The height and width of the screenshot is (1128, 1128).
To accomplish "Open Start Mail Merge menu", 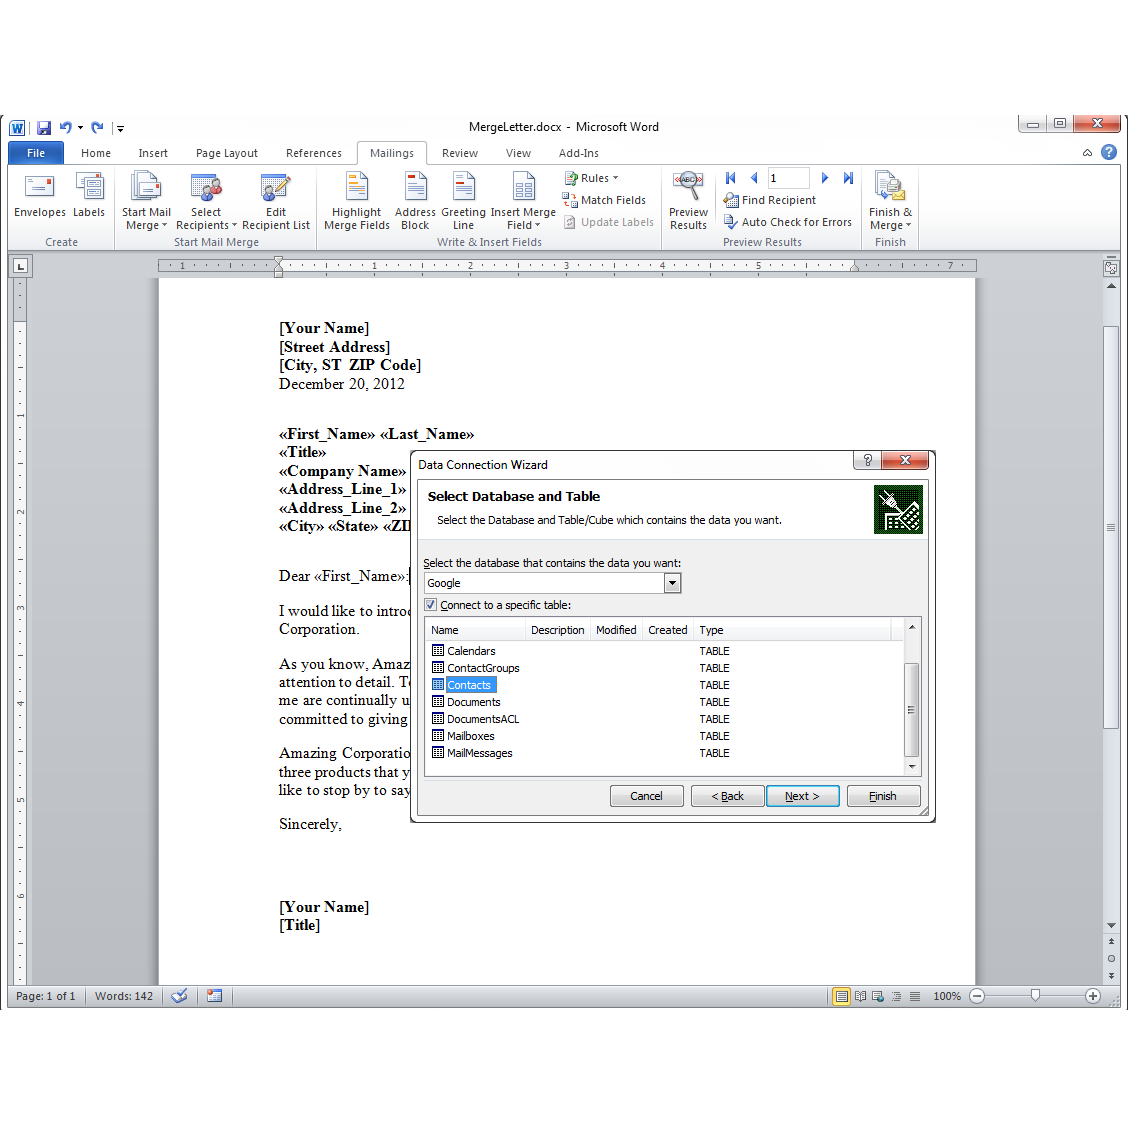I will 146,201.
